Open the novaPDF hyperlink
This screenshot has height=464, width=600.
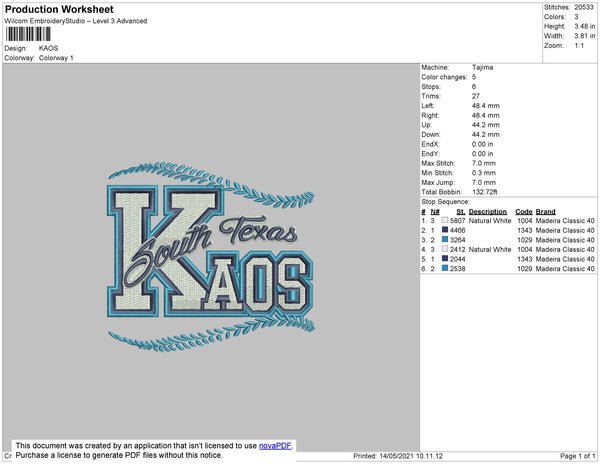pyautogui.click(x=275, y=446)
